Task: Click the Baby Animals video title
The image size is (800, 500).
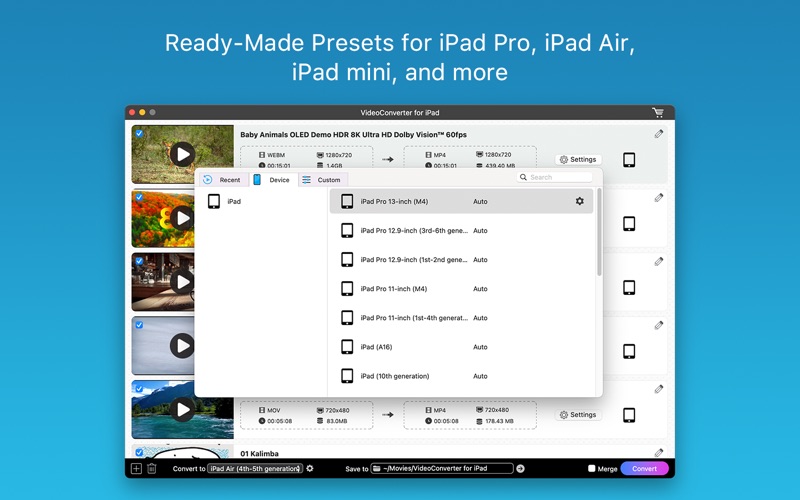Action: [x=353, y=135]
